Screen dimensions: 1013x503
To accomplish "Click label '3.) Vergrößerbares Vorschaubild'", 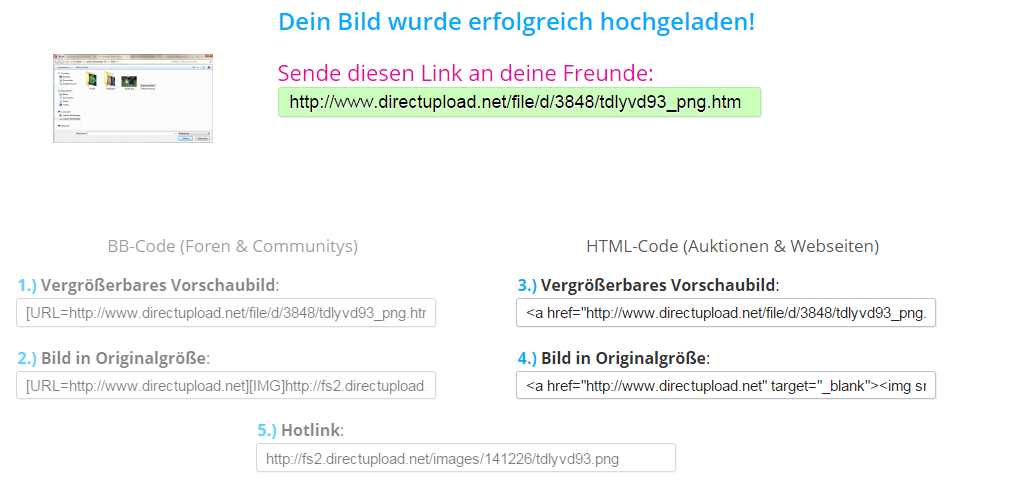I will coord(649,285).
